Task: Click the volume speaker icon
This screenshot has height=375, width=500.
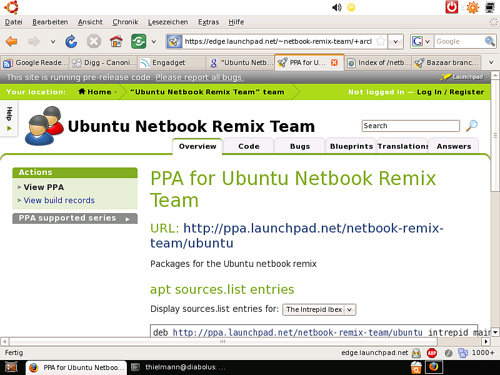Action: click(337, 7)
